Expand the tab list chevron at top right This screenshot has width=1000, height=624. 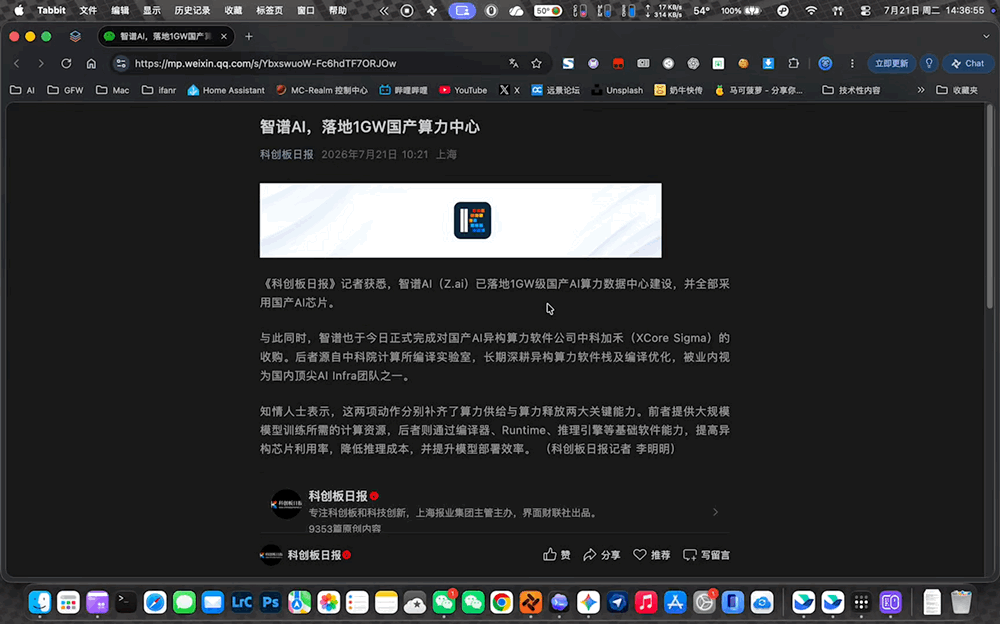coord(986,36)
